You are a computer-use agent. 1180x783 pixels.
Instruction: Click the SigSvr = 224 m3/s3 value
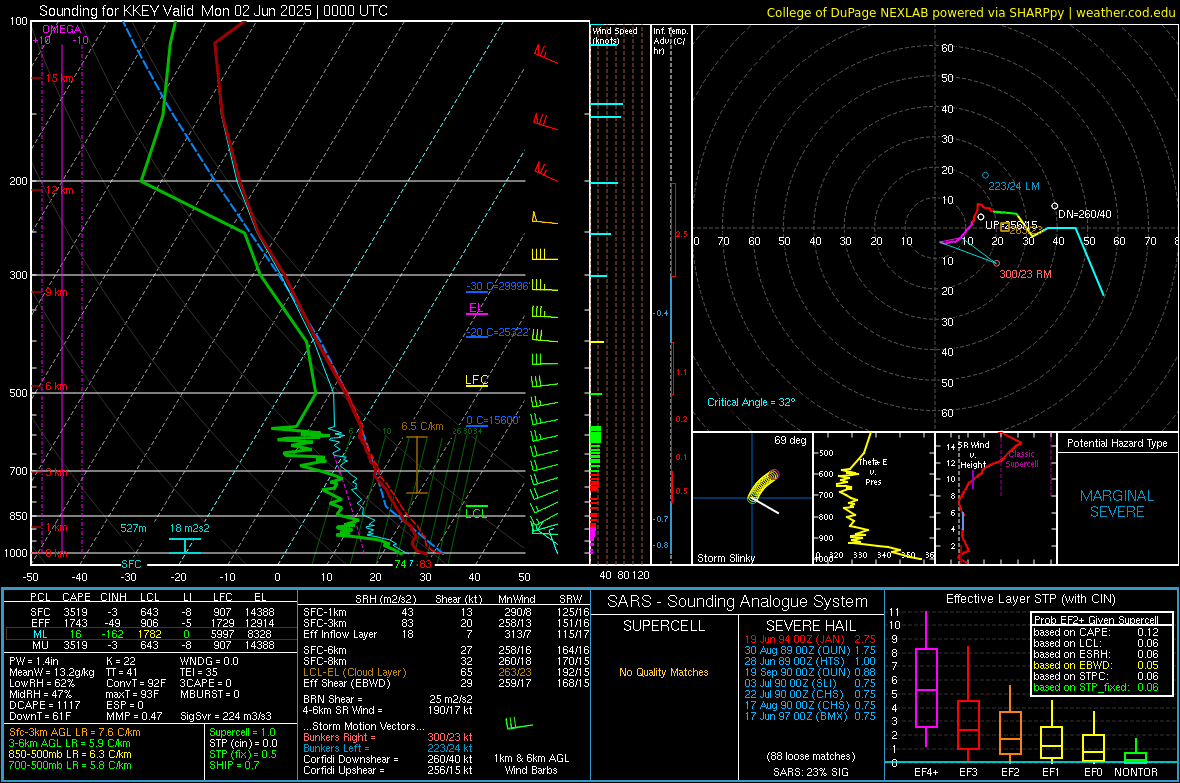(225, 717)
